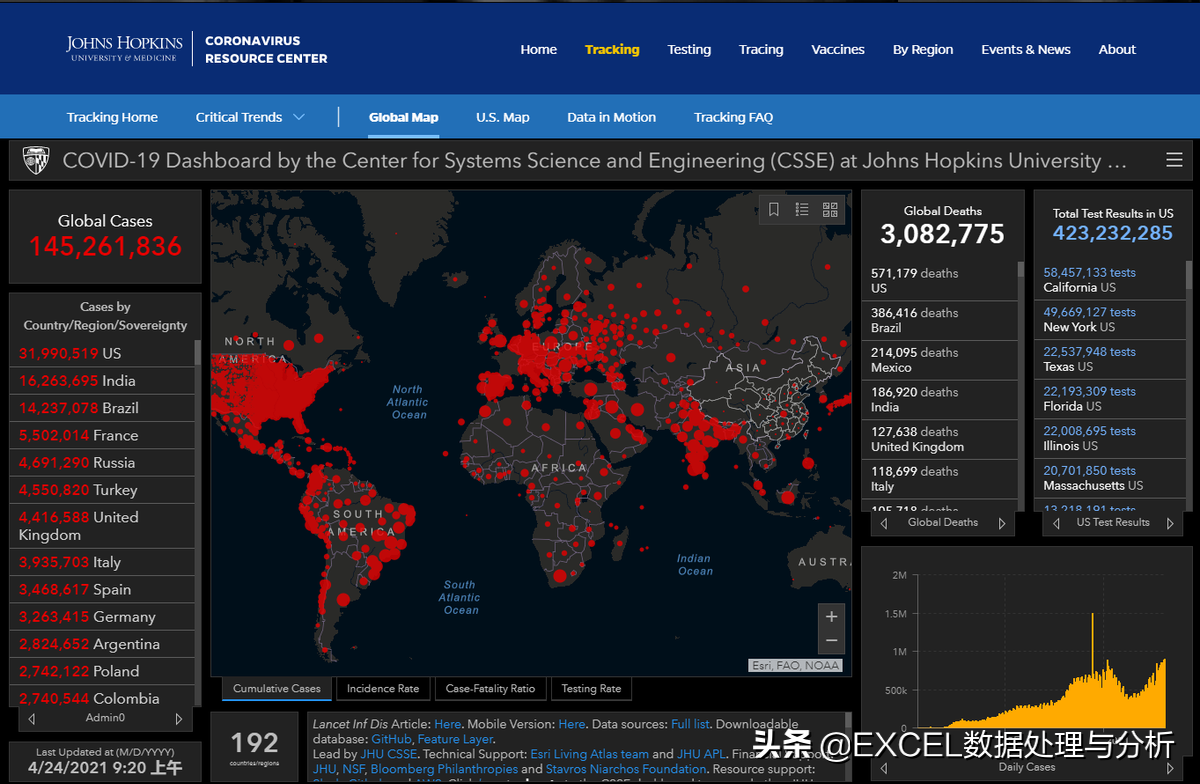Select Brazil in the cases list
The height and width of the screenshot is (784, 1200).
tap(102, 408)
